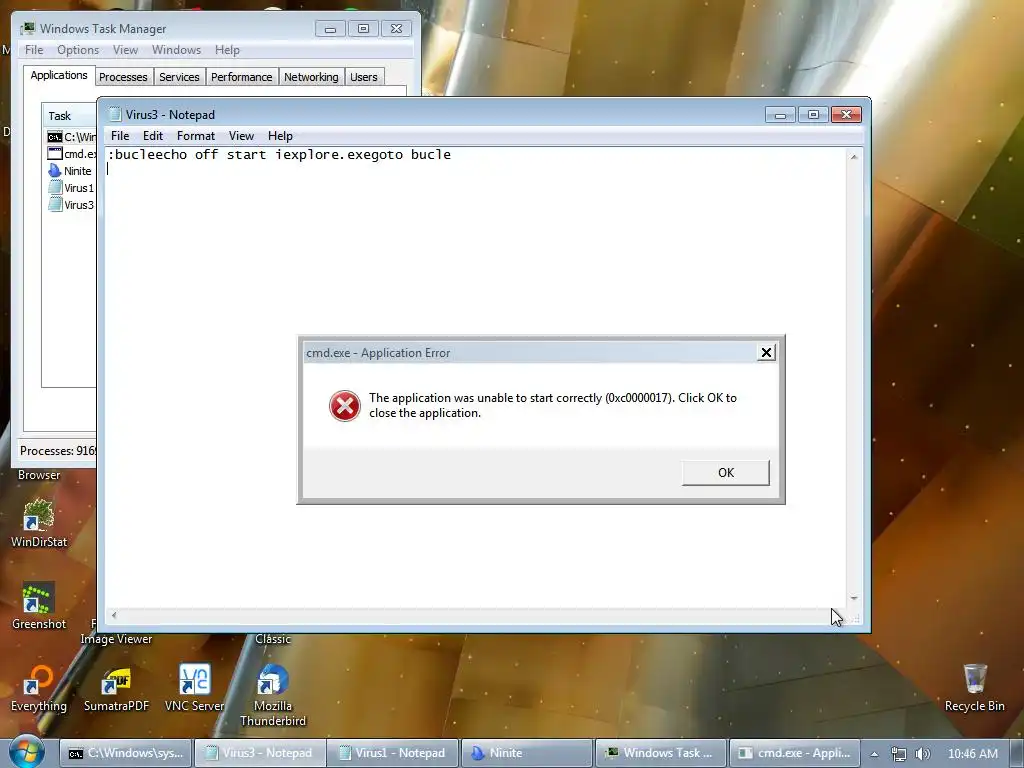Select Ninite task in Task Manager list

tap(70, 170)
